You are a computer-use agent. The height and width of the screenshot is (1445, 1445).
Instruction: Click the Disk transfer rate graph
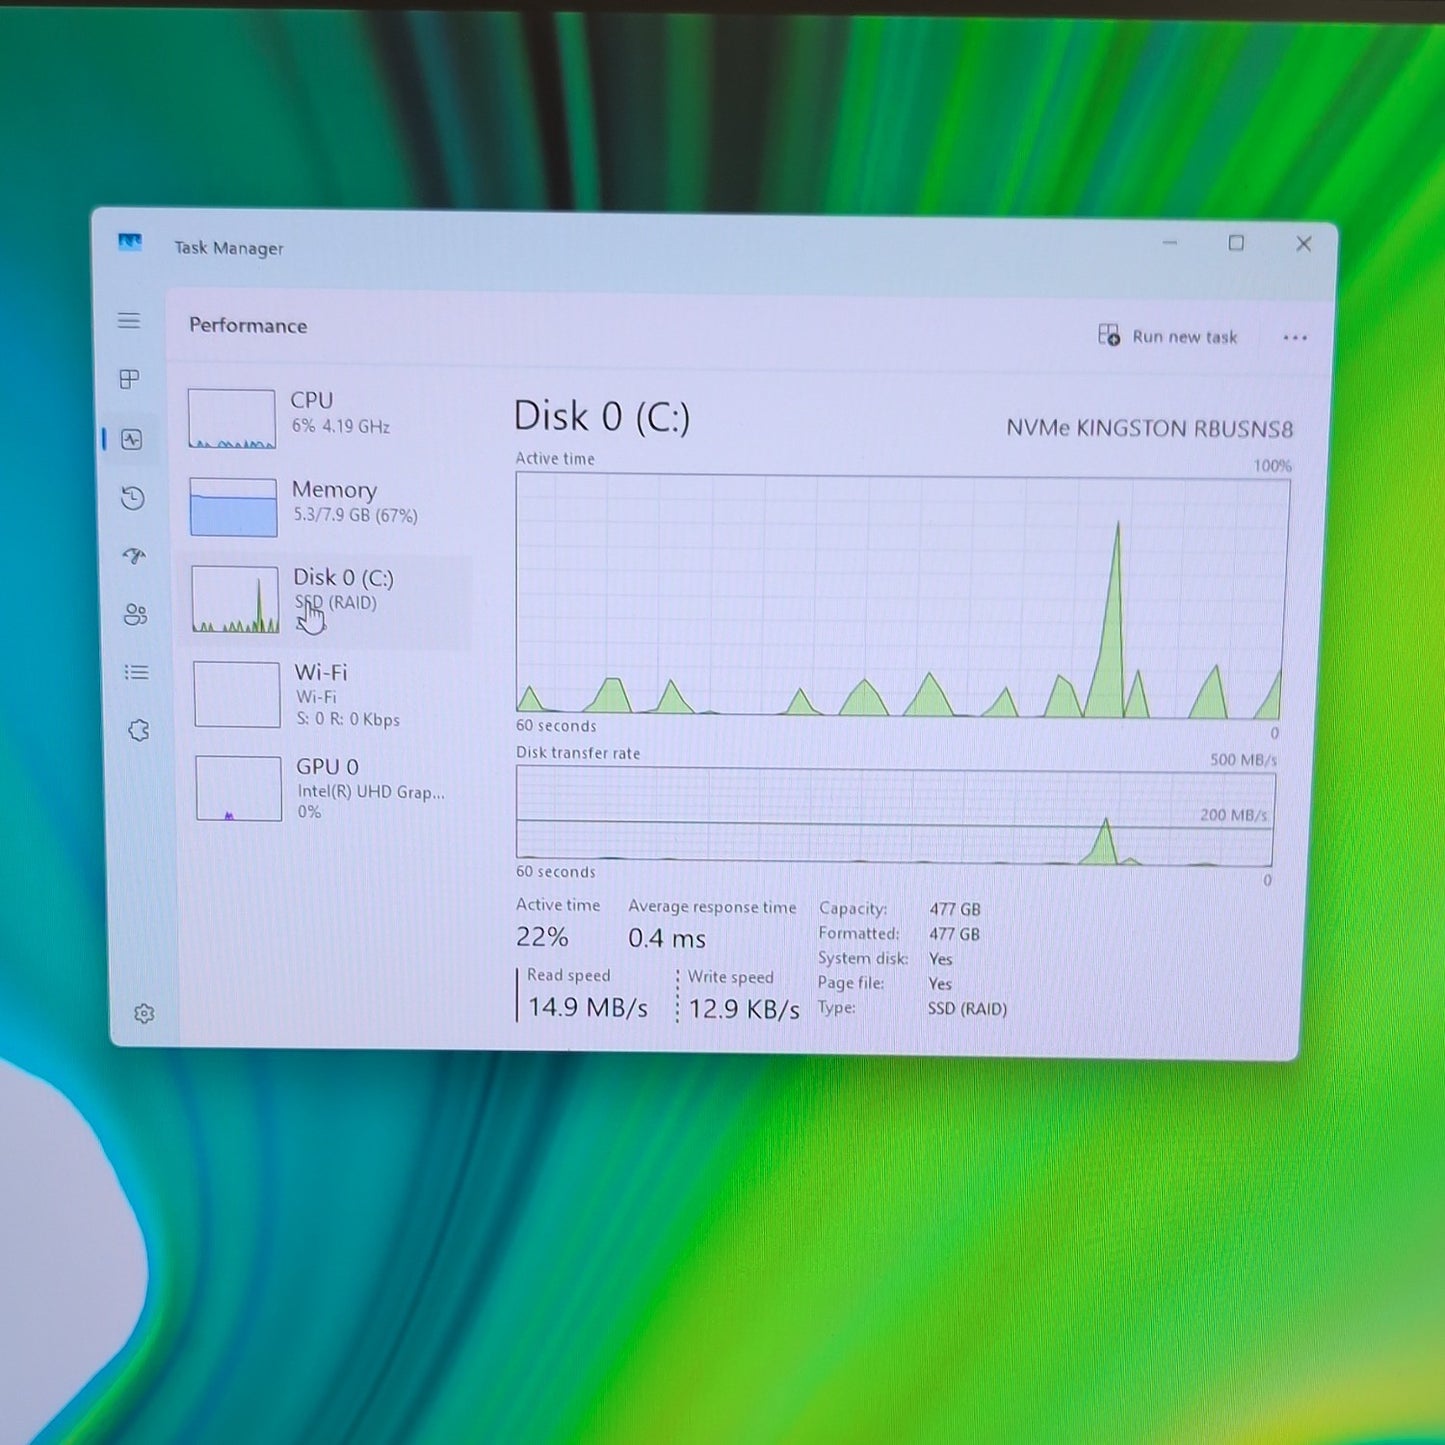pos(895,816)
